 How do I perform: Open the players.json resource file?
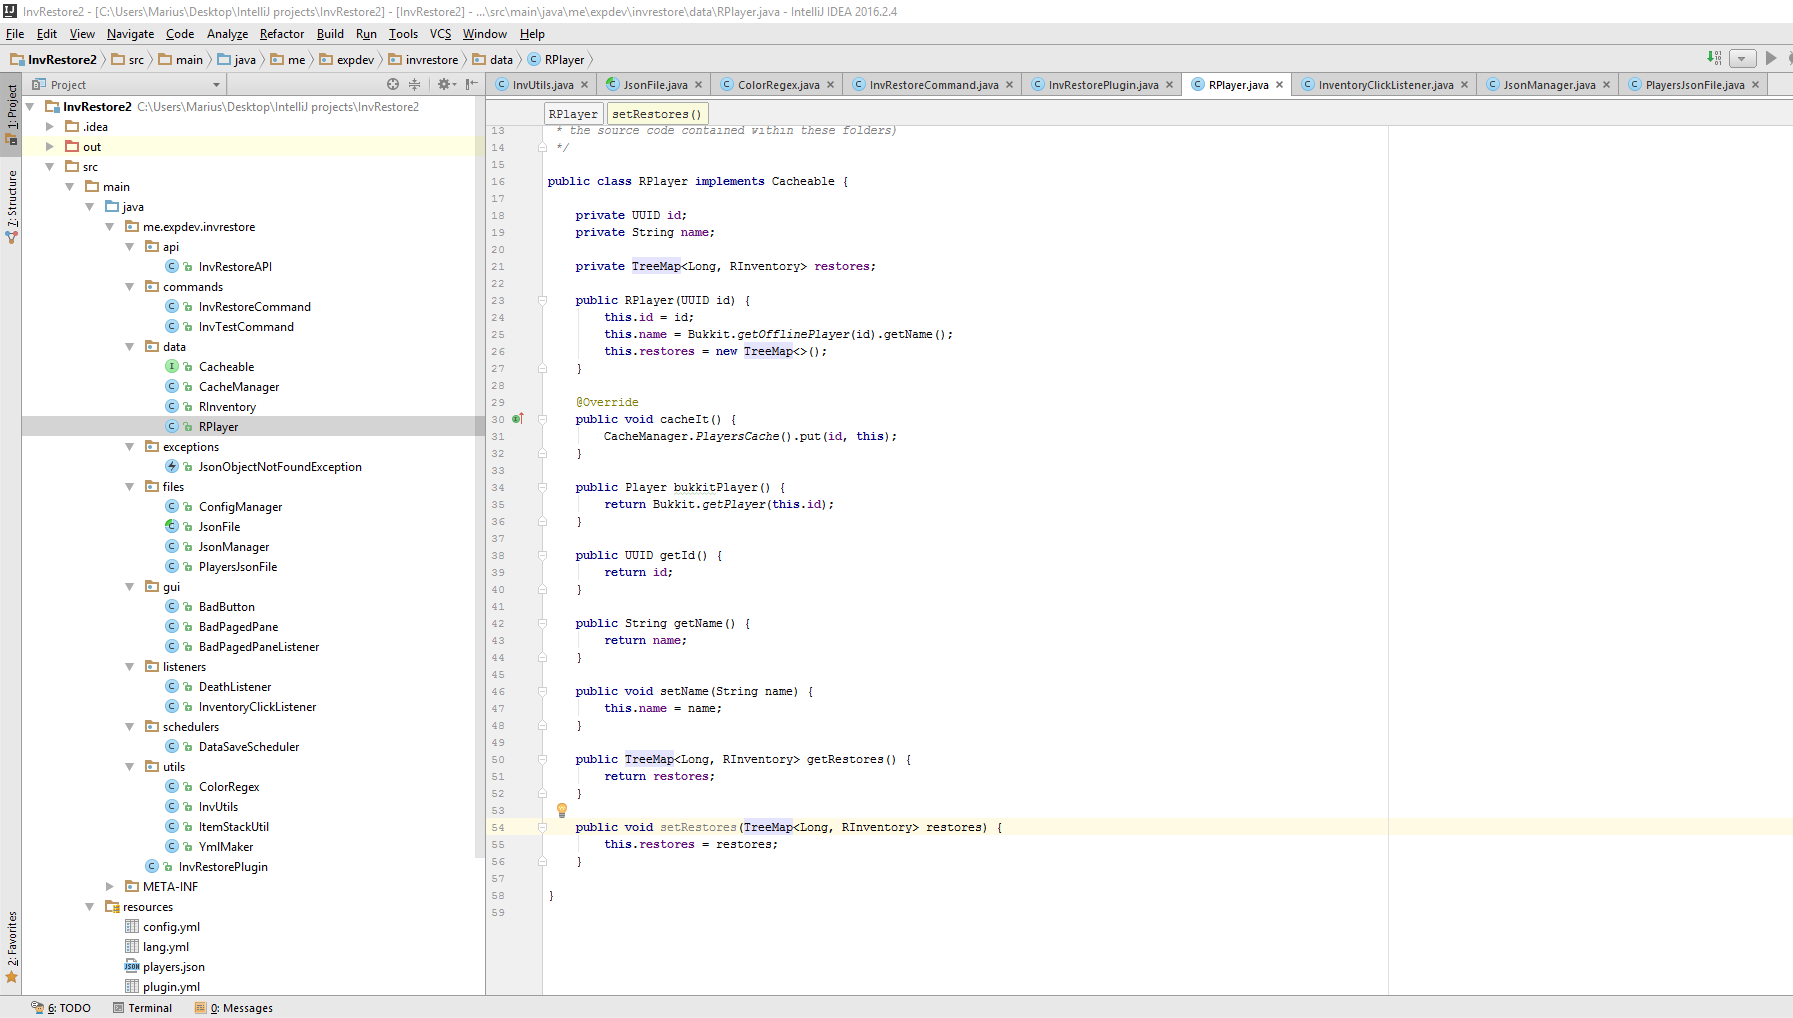[x=173, y=966]
